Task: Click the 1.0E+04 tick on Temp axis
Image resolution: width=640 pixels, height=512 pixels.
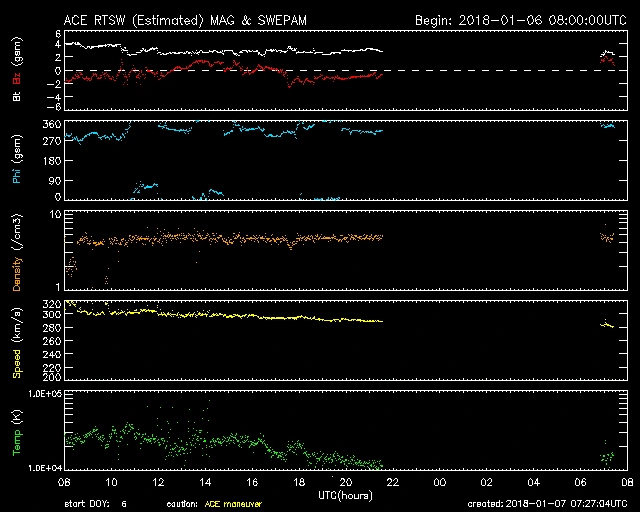Action: pyautogui.click(x=45, y=468)
